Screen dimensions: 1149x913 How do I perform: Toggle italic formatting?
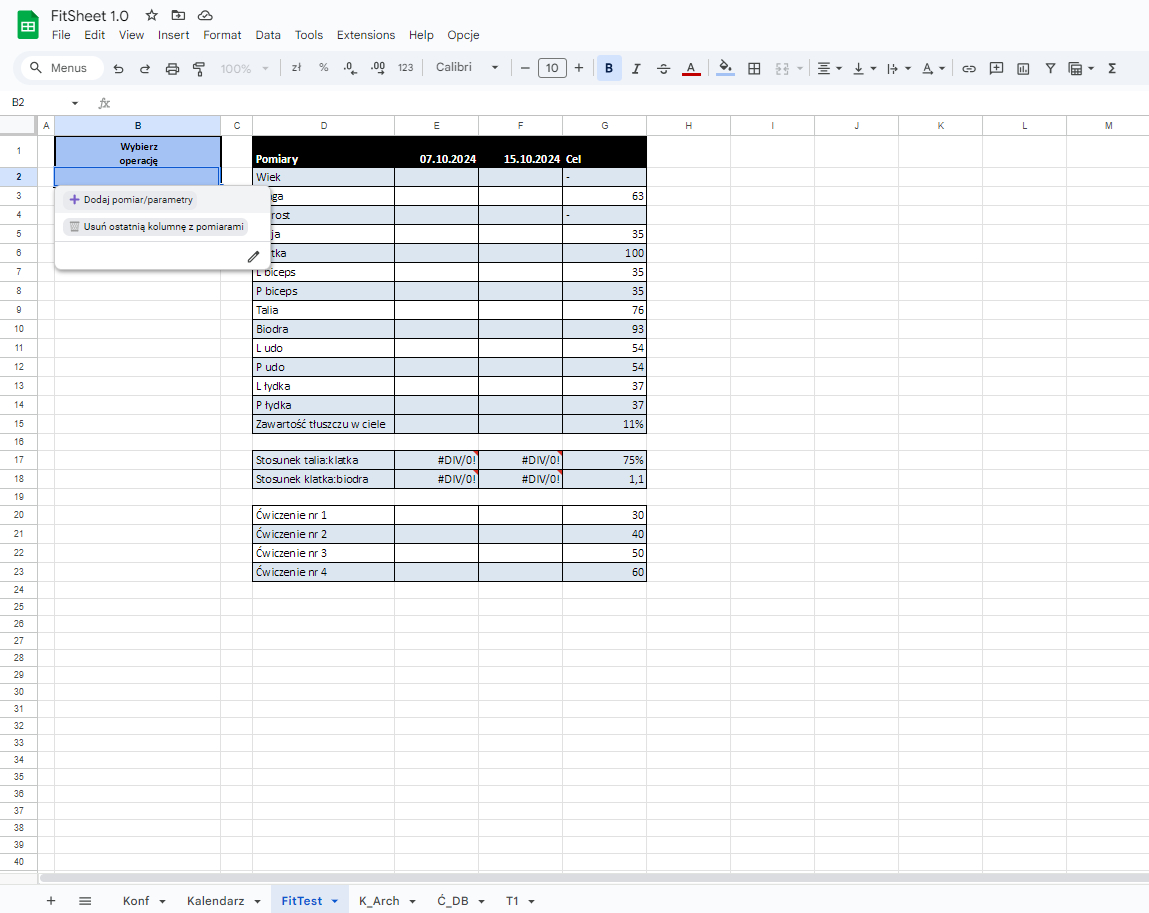pos(635,68)
